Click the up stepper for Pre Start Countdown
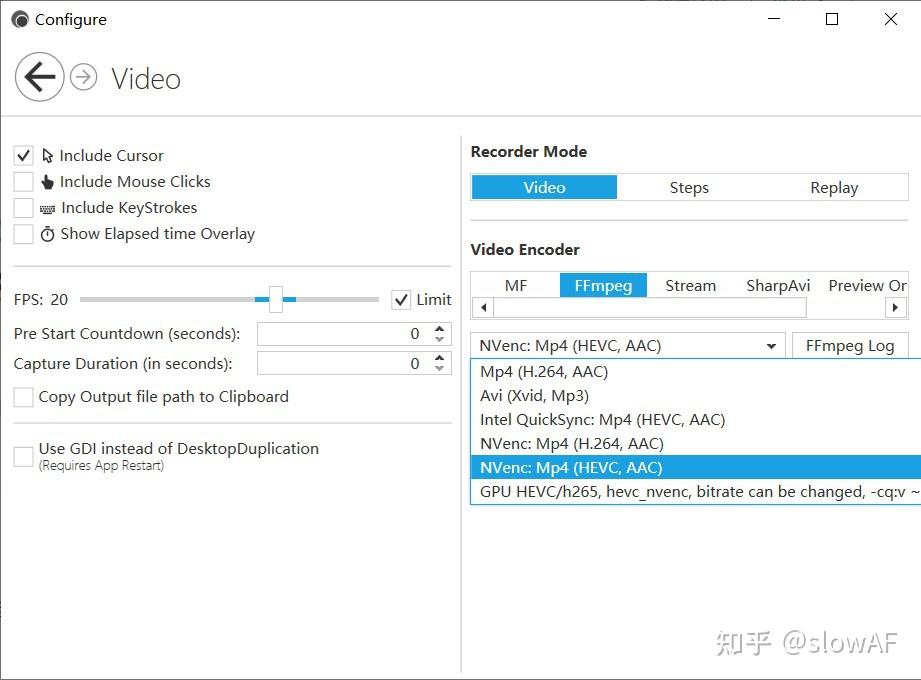 click(x=438, y=327)
